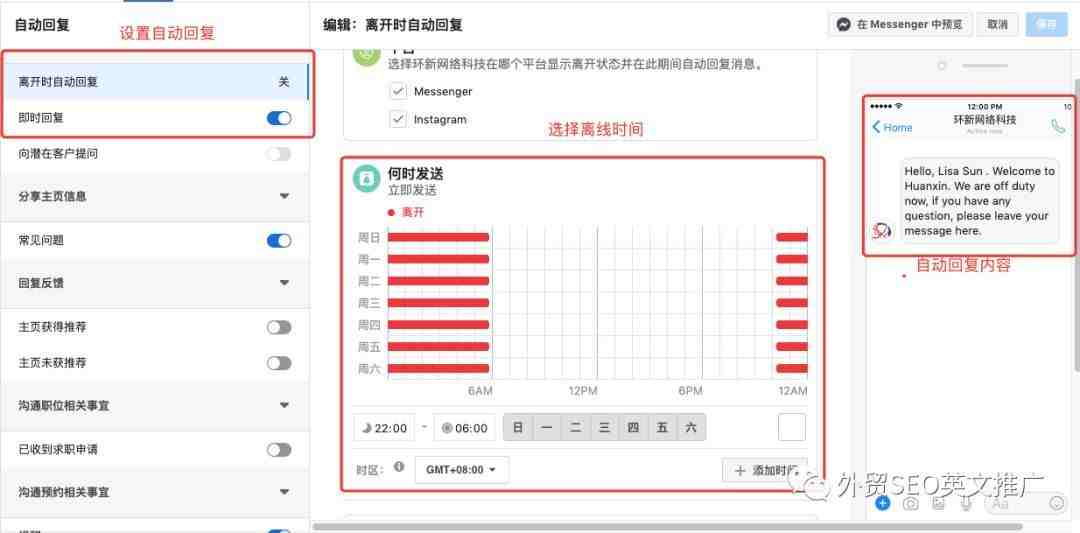The image size is (1080, 533).
Task: Uncheck the Instagram platform checkbox
Action: tap(398, 120)
